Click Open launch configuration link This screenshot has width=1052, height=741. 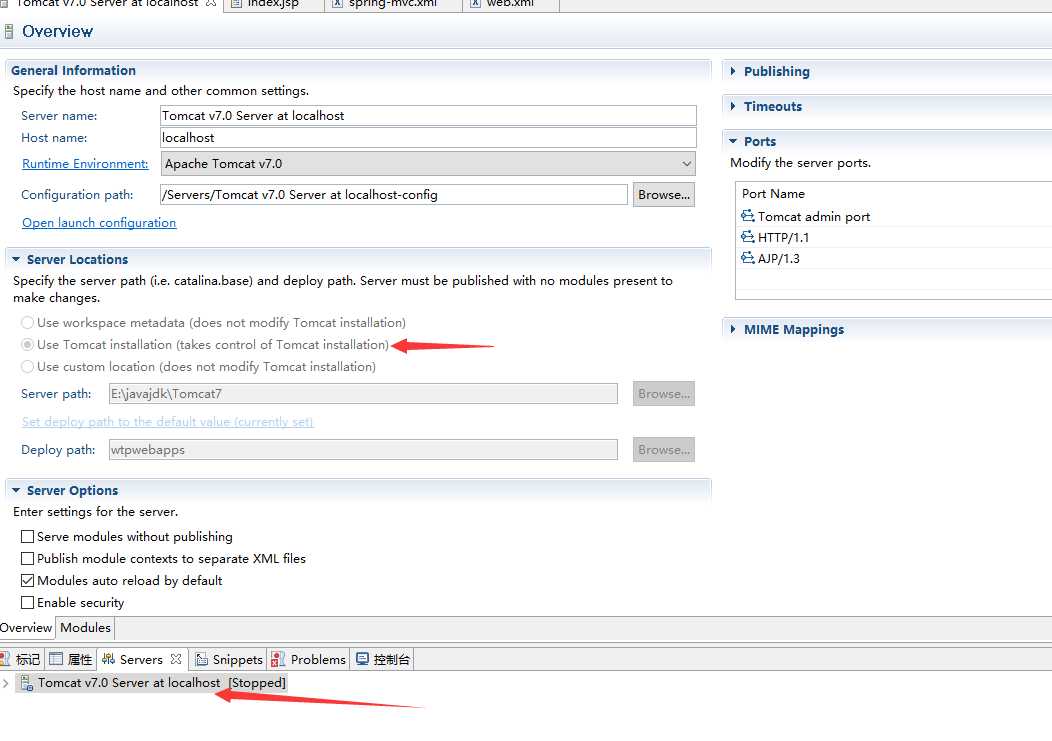pyautogui.click(x=99, y=223)
